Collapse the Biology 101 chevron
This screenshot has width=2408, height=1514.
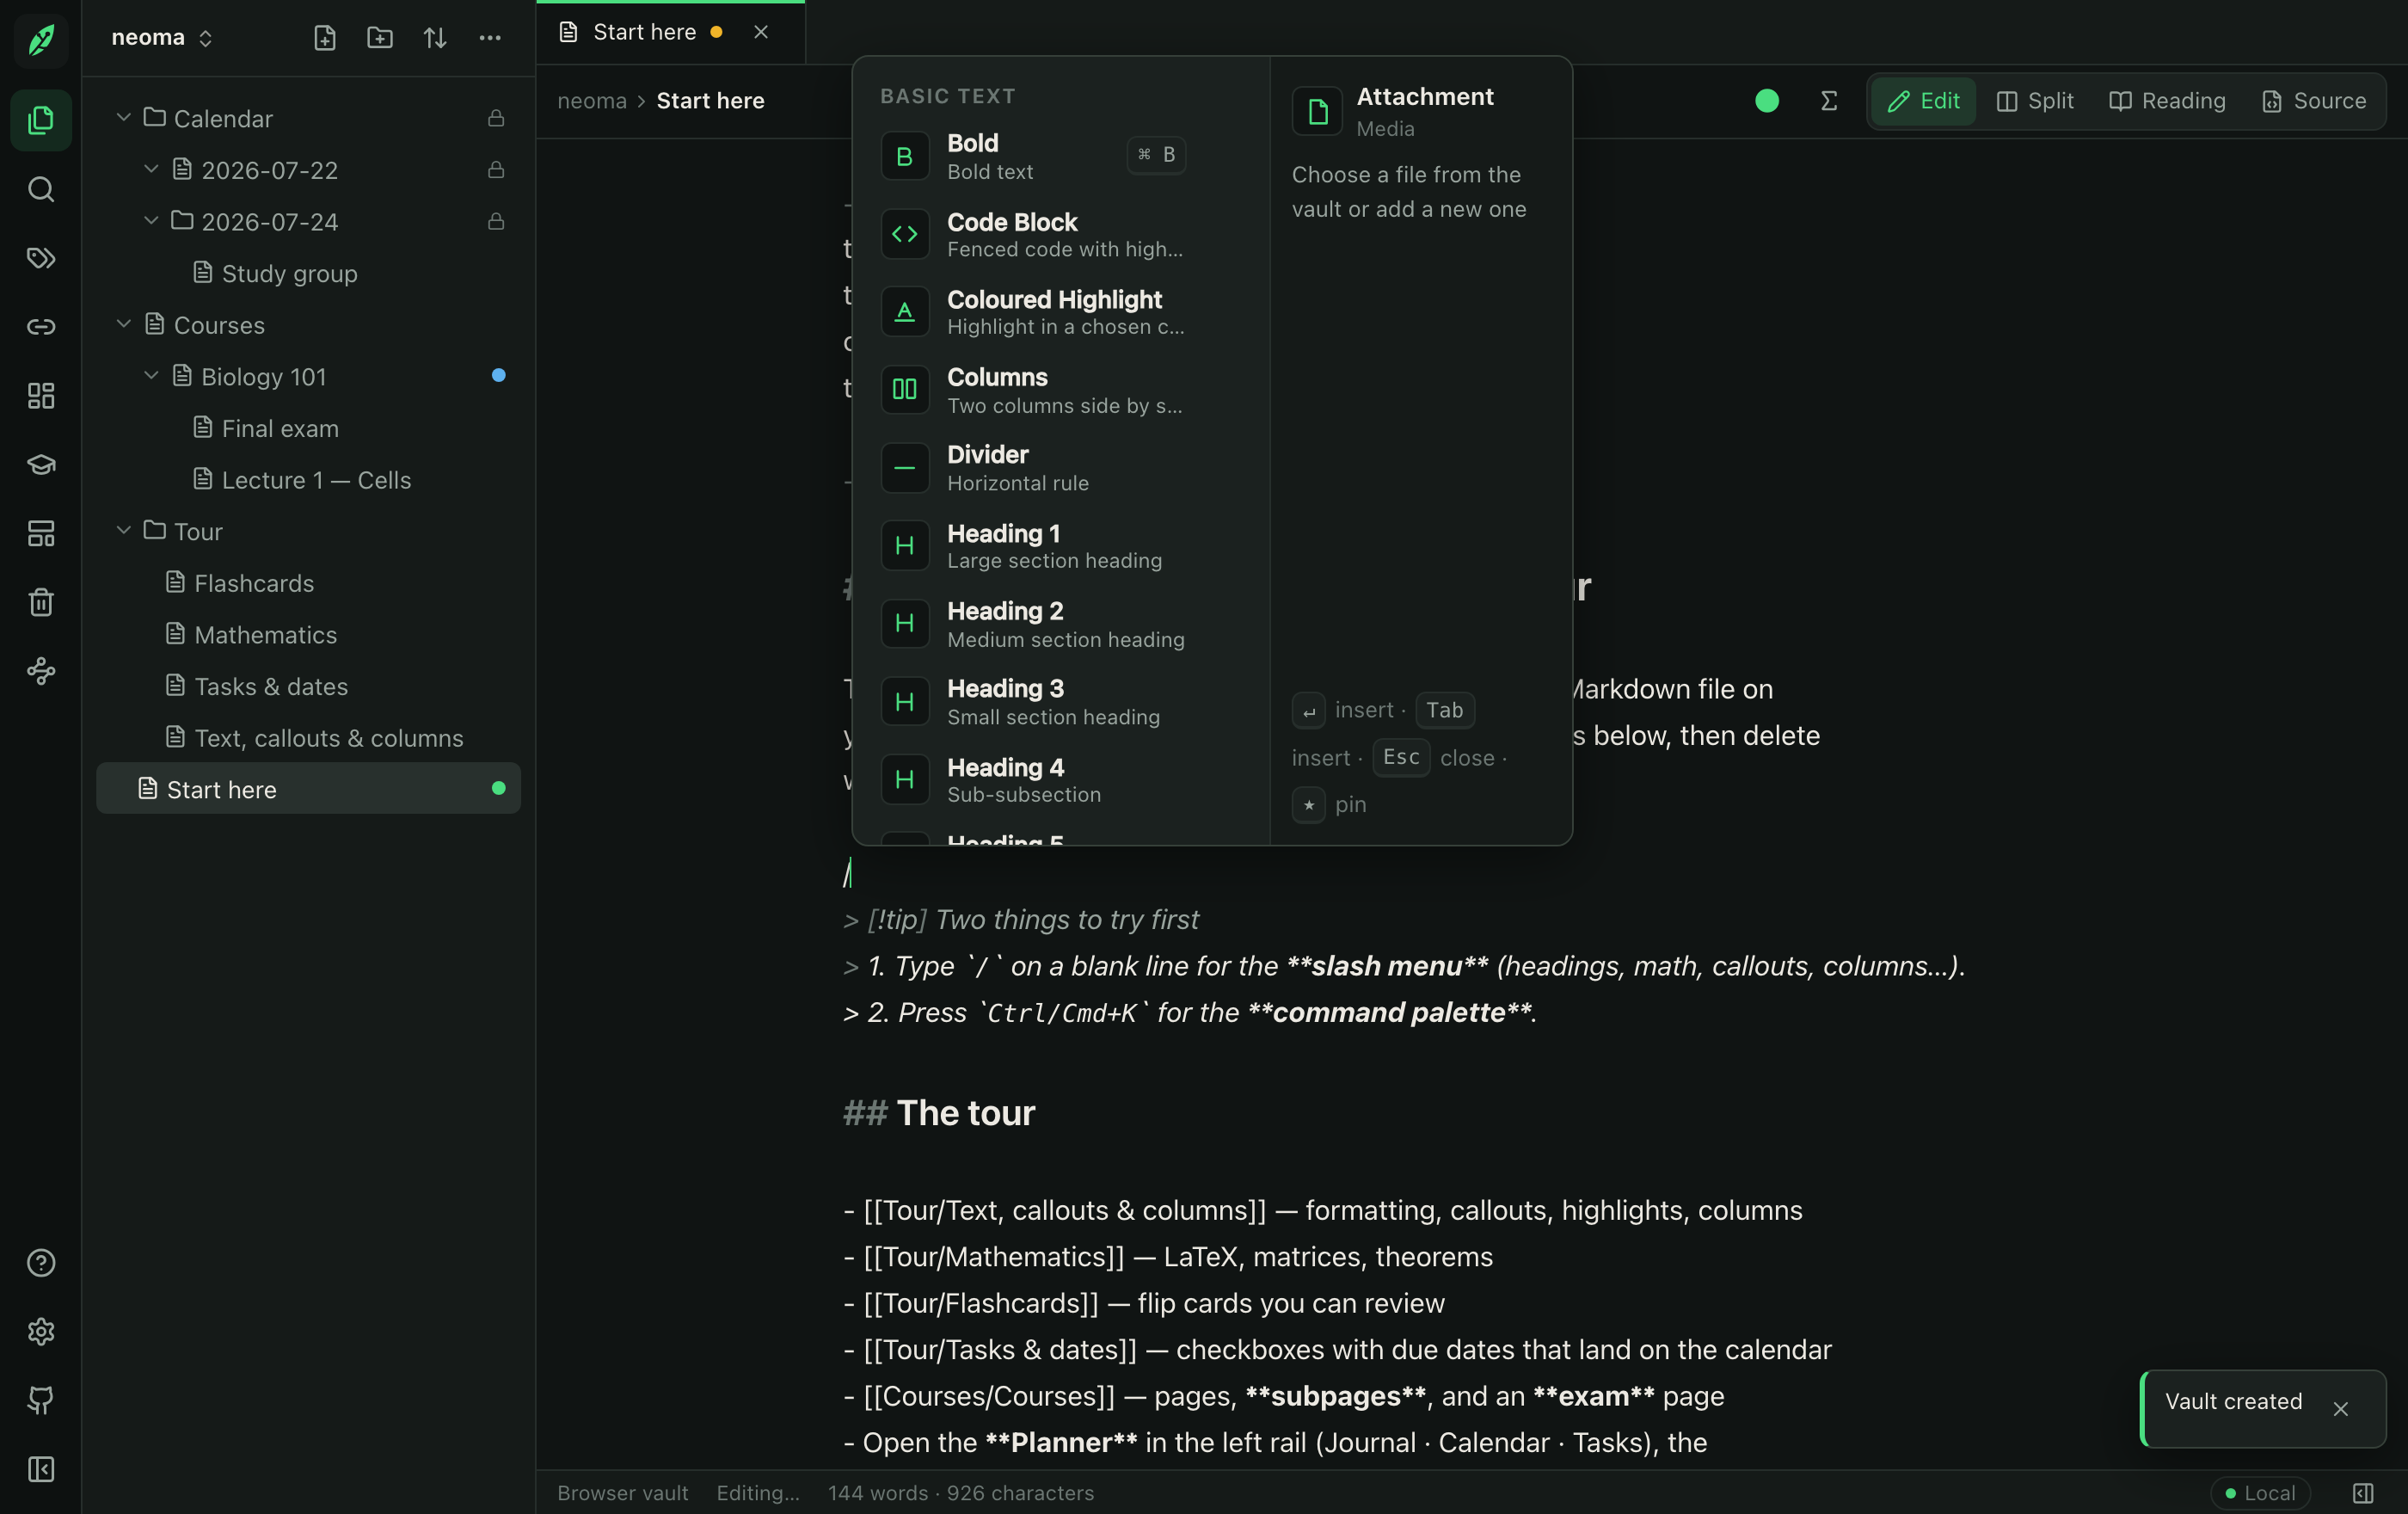[x=151, y=376]
